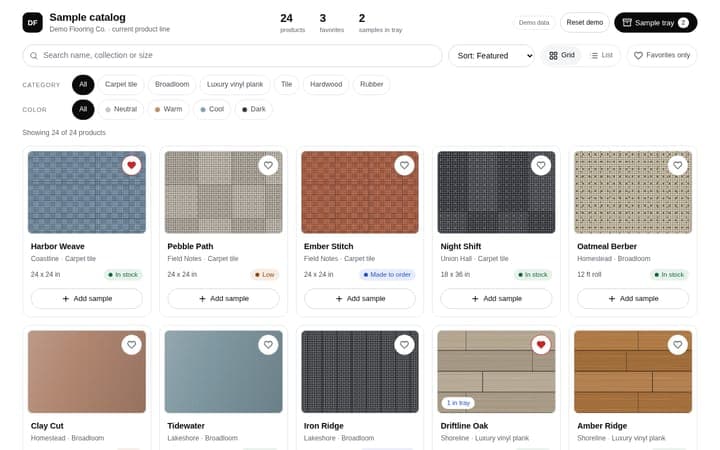Click 'Showing 24 of 24 products' text
This screenshot has height=450, width=720.
(x=64, y=133)
